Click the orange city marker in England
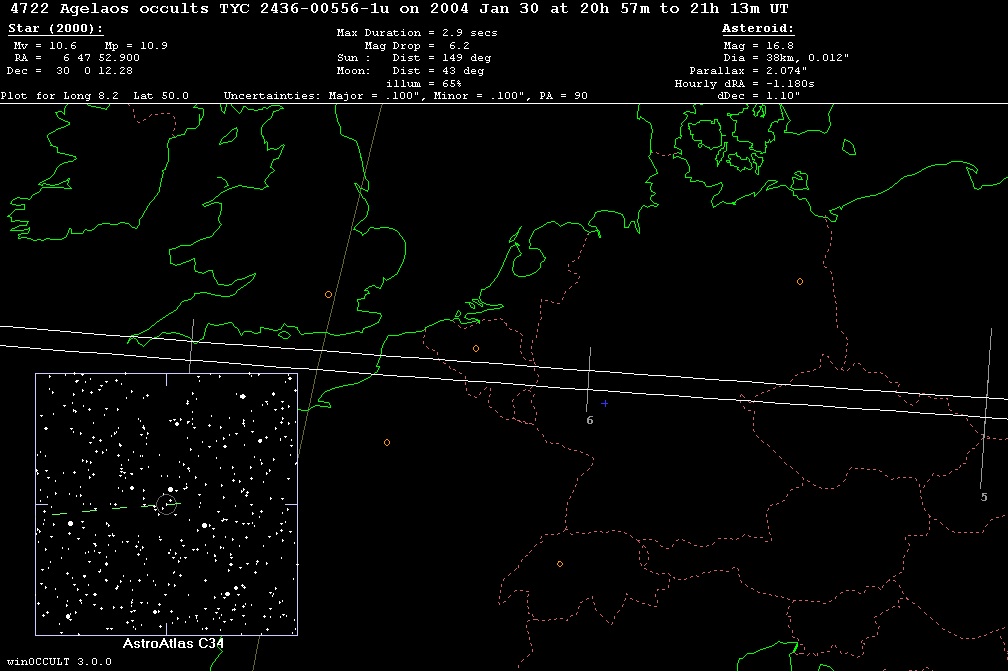The image size is (1008, 671). (x=328, y=294)
